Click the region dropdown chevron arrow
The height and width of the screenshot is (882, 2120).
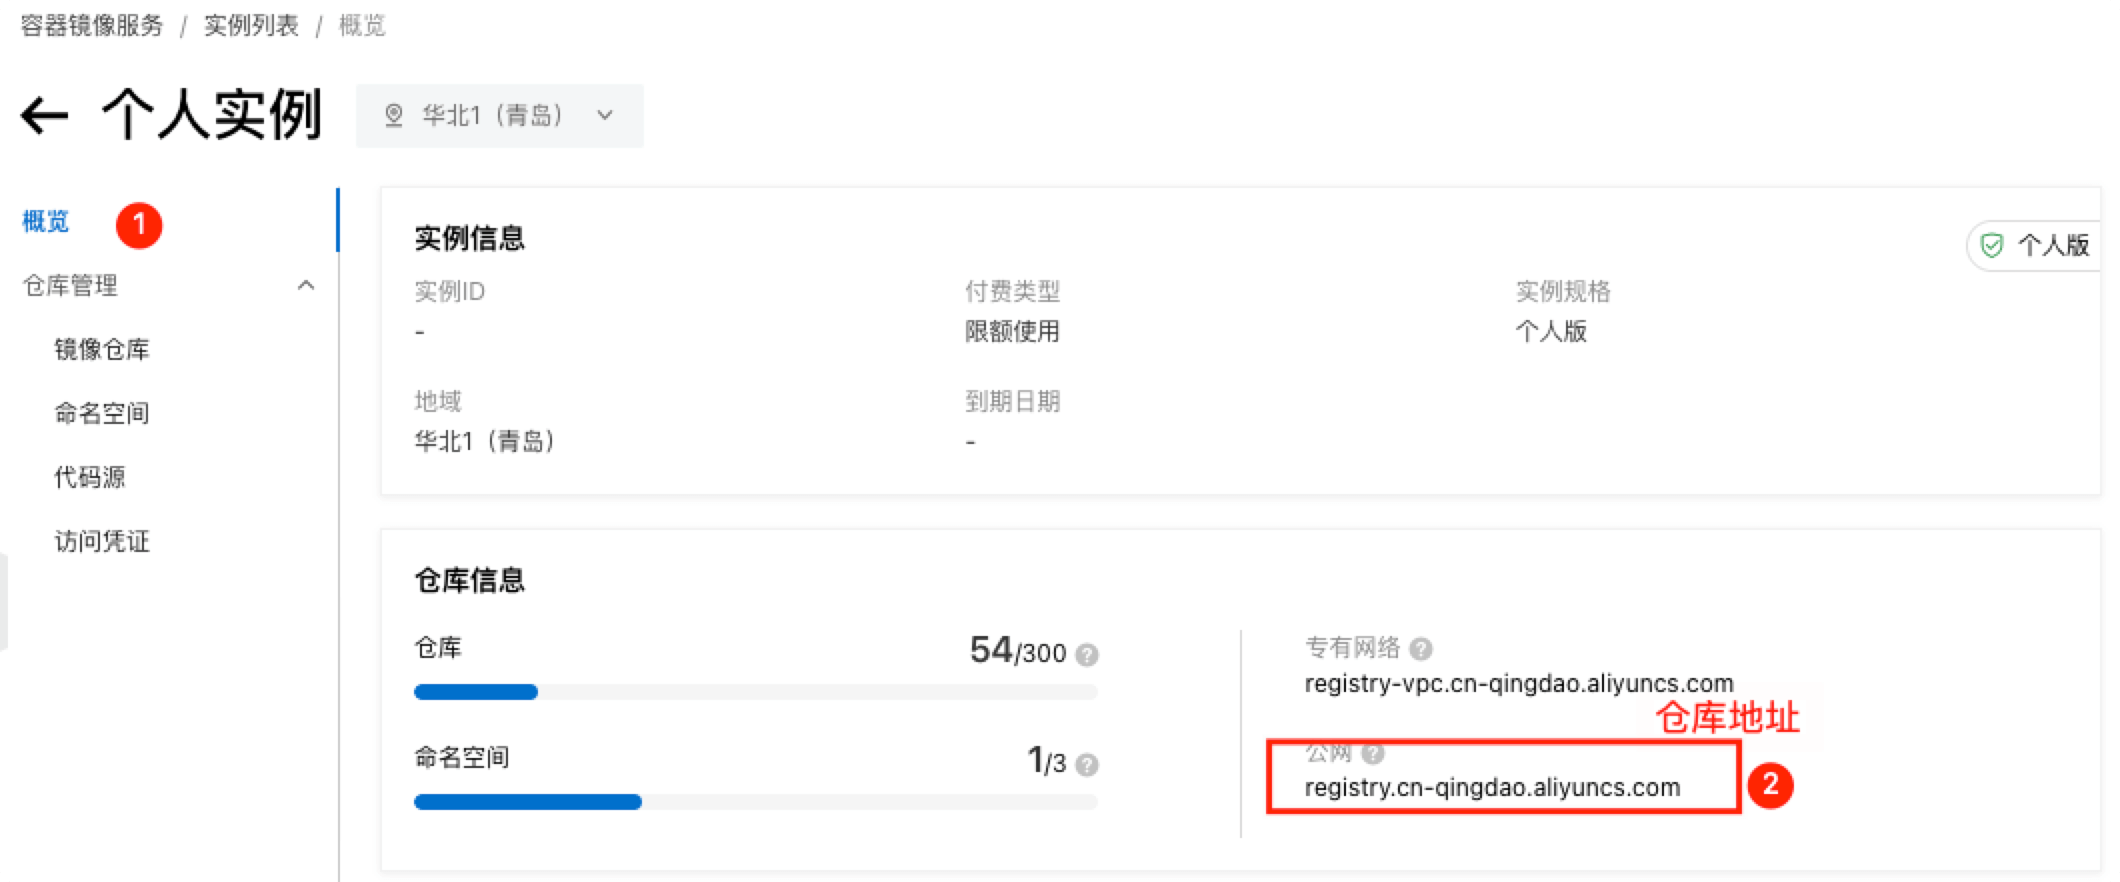click(x=605, y=116)
